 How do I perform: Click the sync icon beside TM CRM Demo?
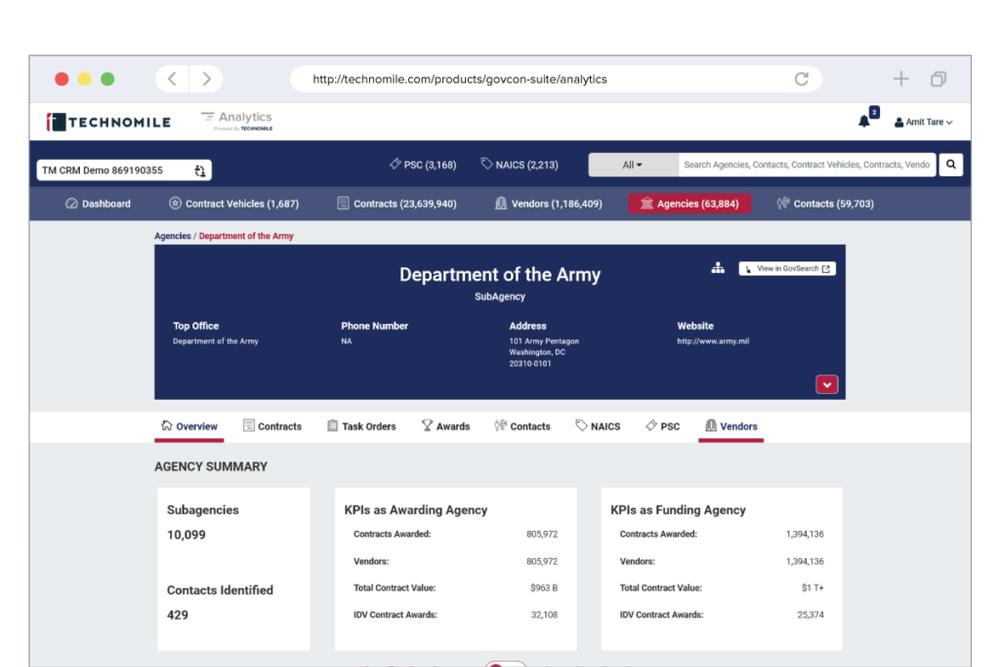click(200, 170)
